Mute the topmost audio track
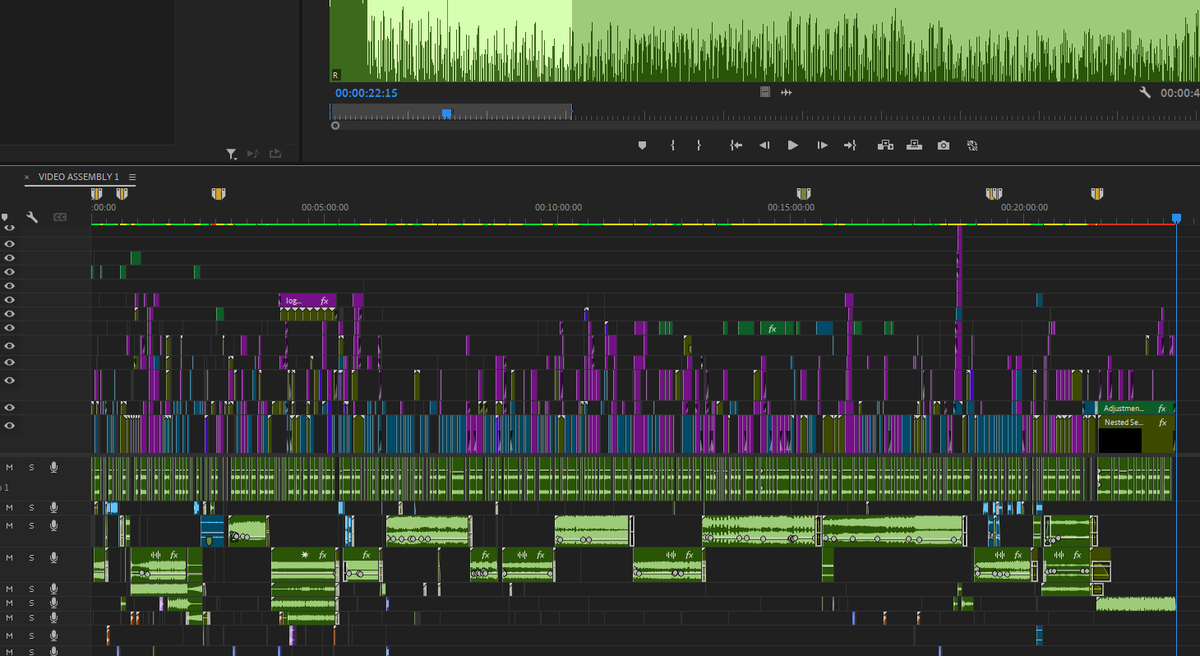This screenshot has width=1200, height=656. click(x=10, y=467)
